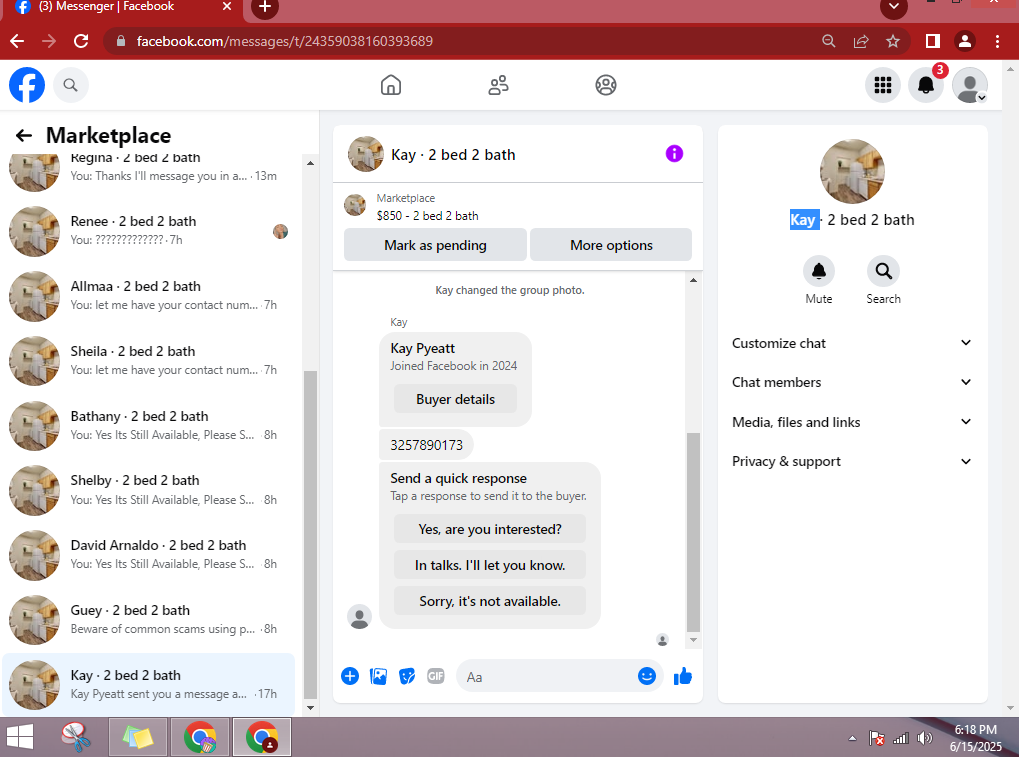Open Windows Start button

[x=19, y=738]
